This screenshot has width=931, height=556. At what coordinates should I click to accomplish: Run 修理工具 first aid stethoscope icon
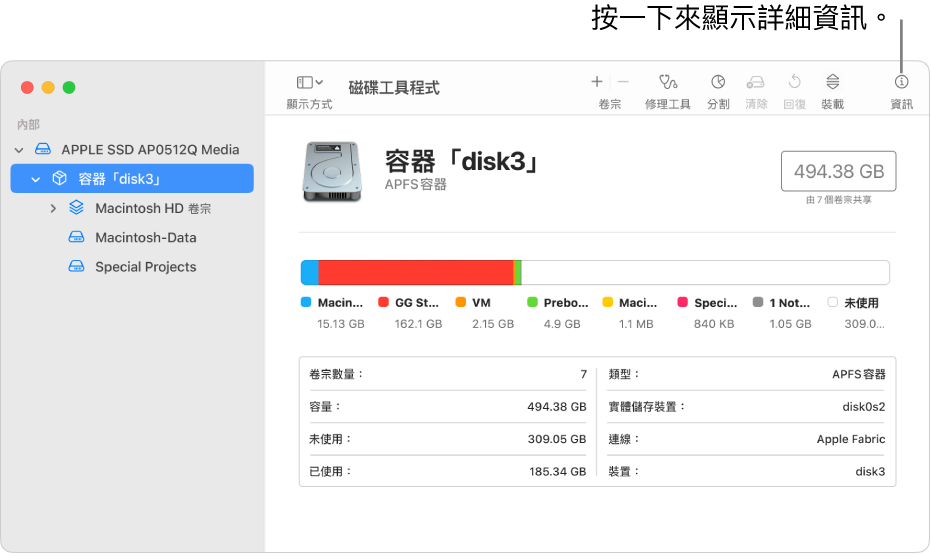[x=667, y=82]
